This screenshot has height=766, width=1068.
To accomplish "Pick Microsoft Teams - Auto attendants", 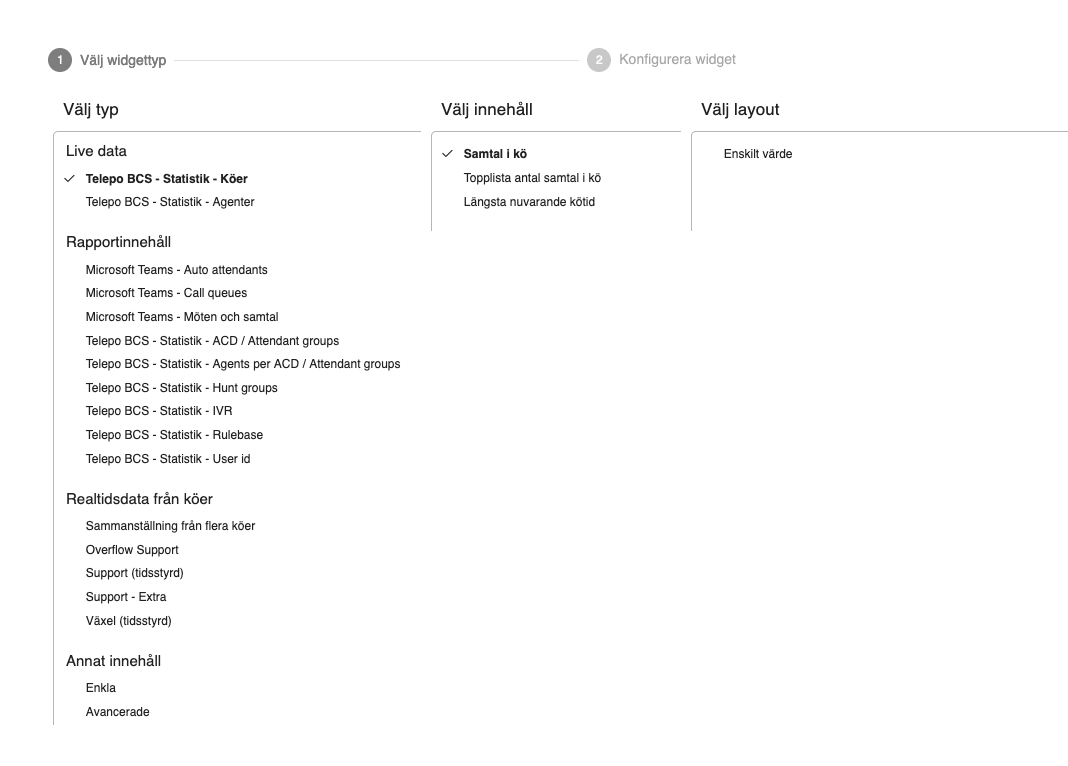I will (x=176, y=270).
